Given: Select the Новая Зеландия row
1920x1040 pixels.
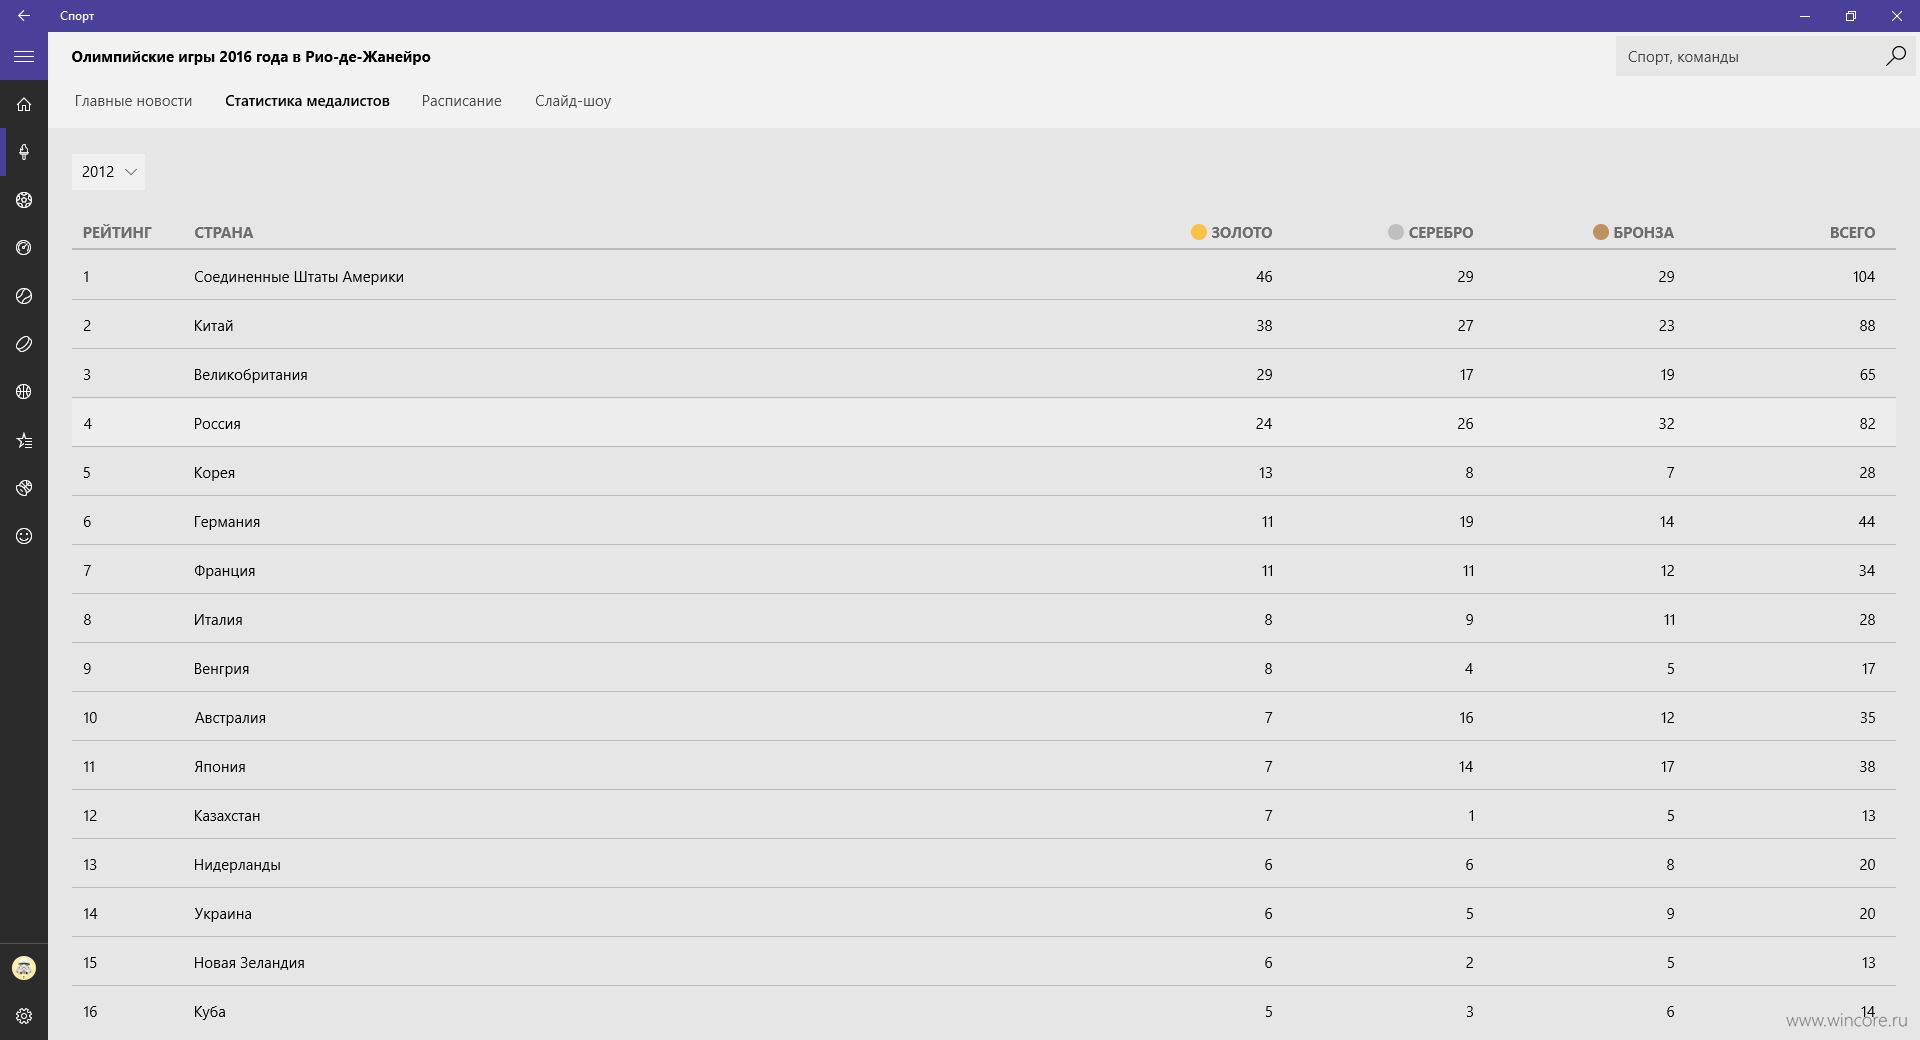Looking at the screenshot, I should point(984,962).
